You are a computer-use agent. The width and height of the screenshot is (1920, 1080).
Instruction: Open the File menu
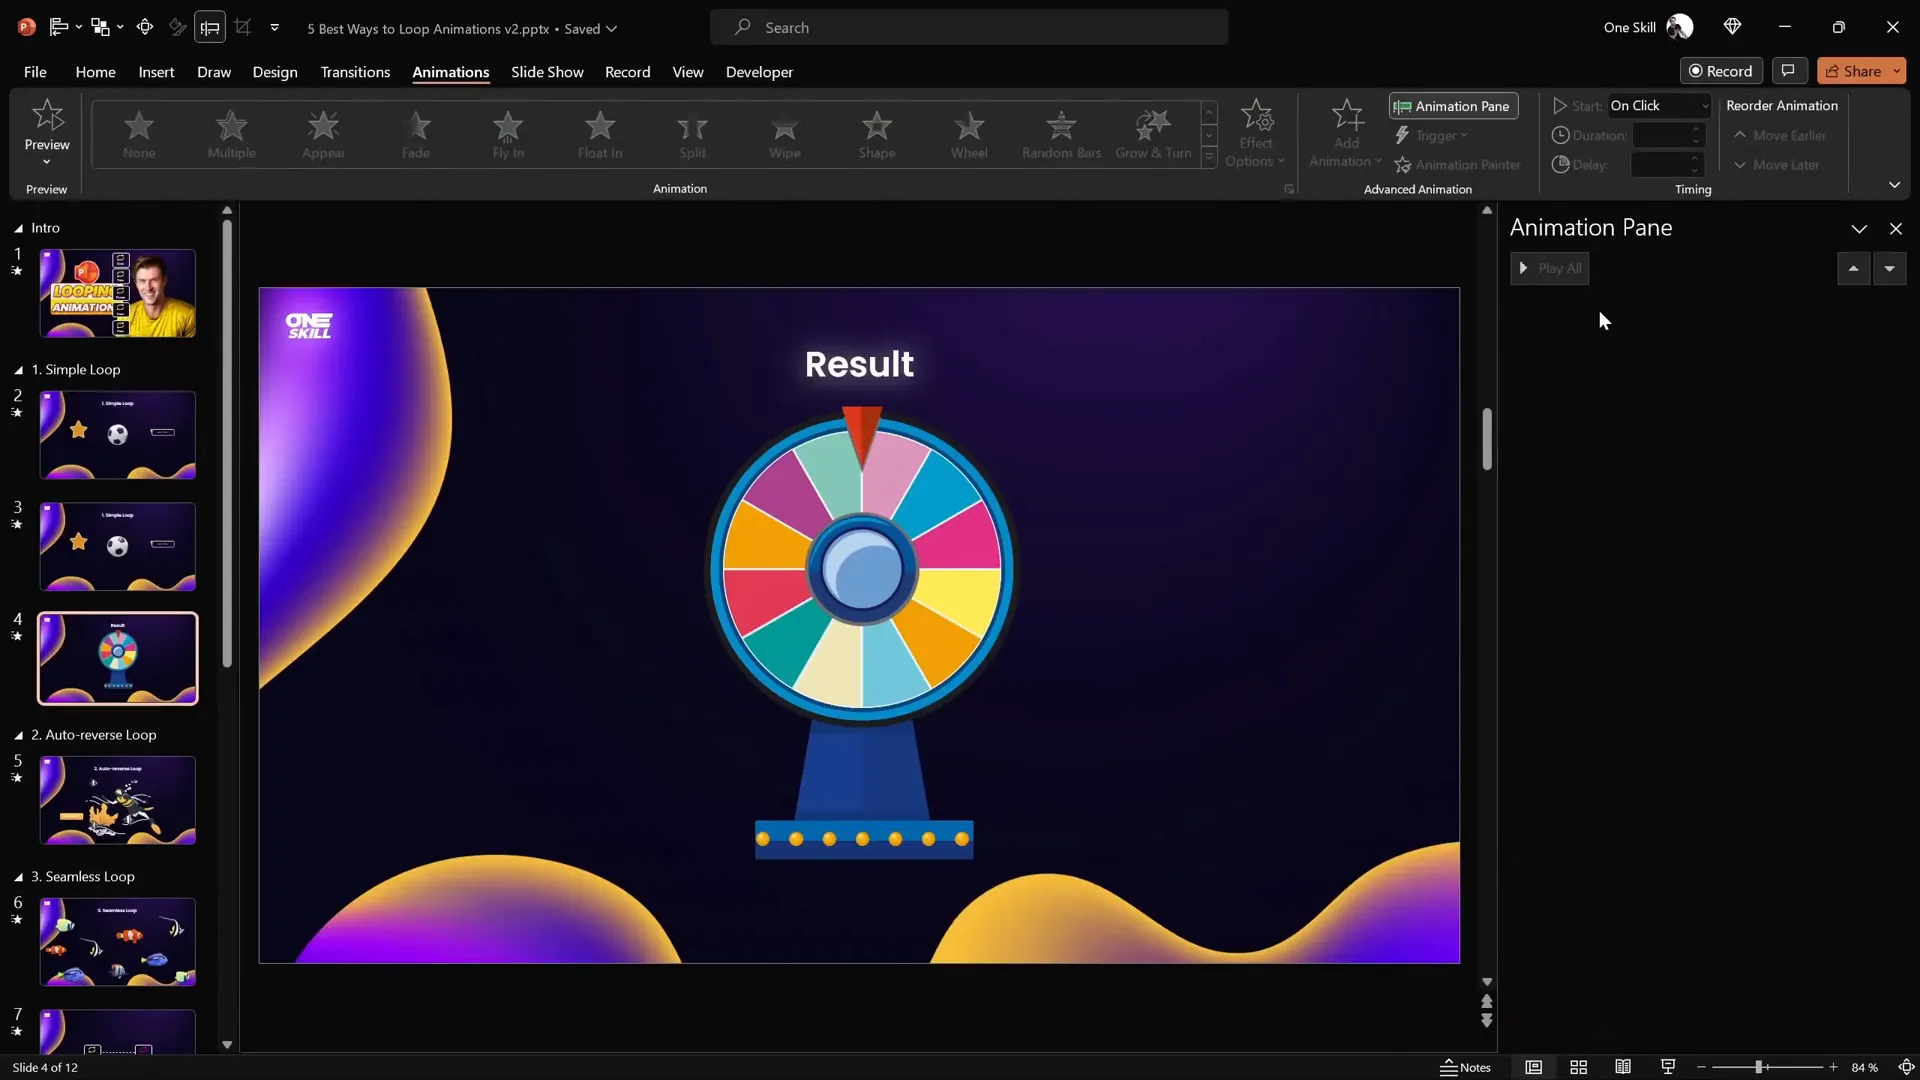pyautogui.click(x=35, y=72)
